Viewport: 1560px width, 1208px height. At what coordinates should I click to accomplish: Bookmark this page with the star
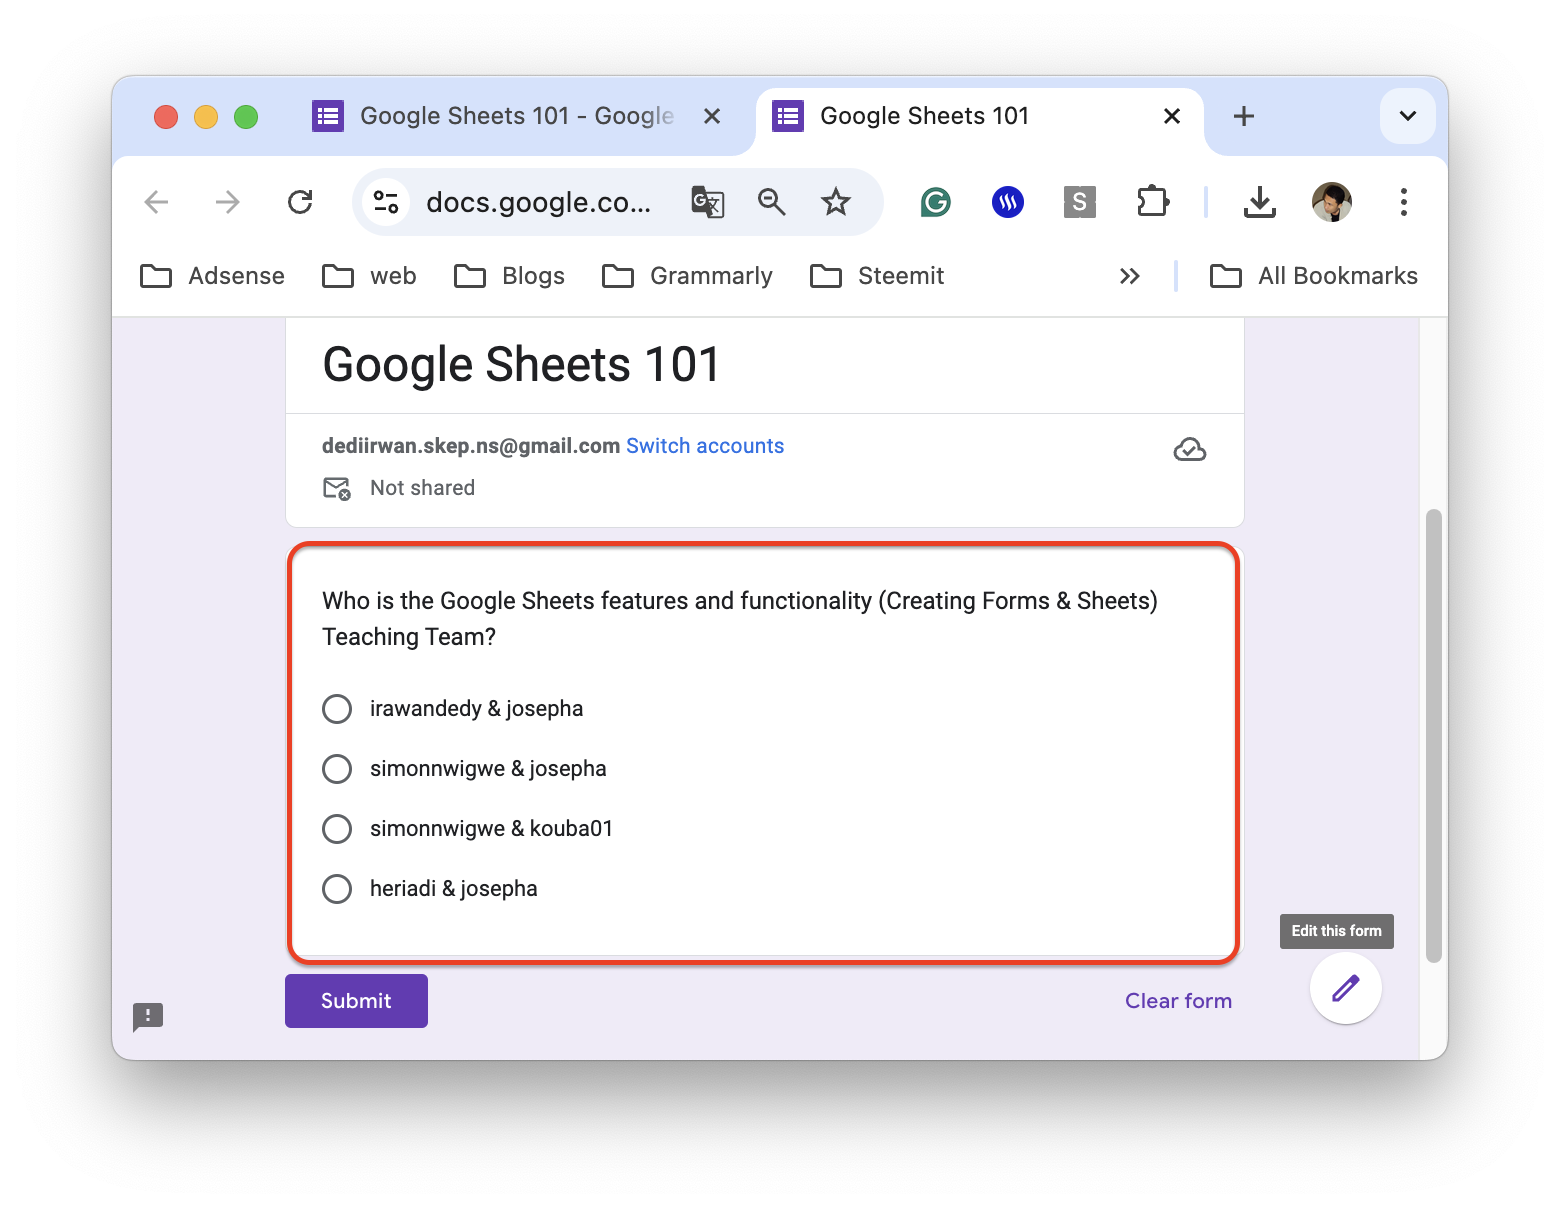coord(836,202)
